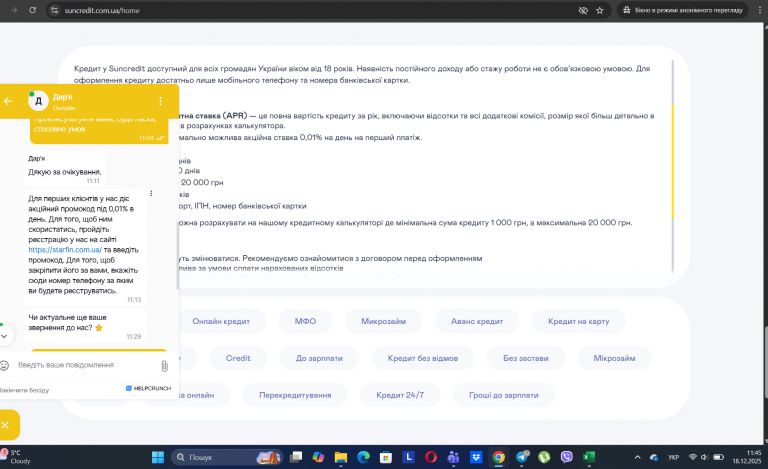Focus the chat message input field
The width and height of the screenshot is (768, 469).
pos(86,365)
